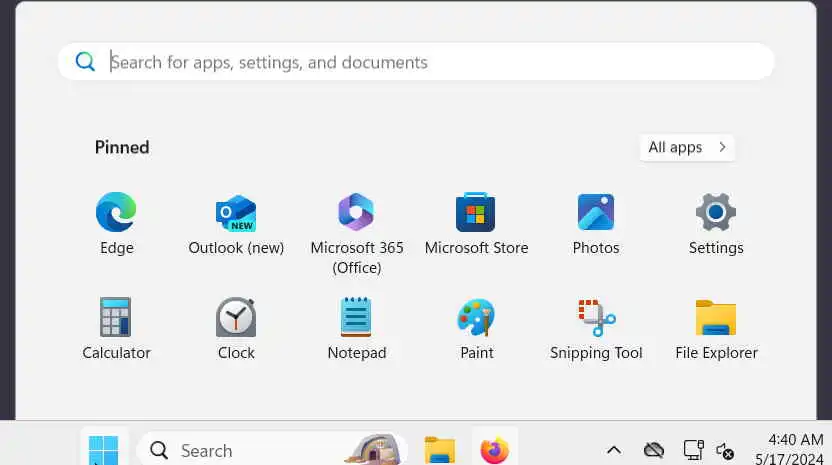Viewport: 832px width, 465px height.
Task: Click the All apps button
Action: tap(687, 148)
